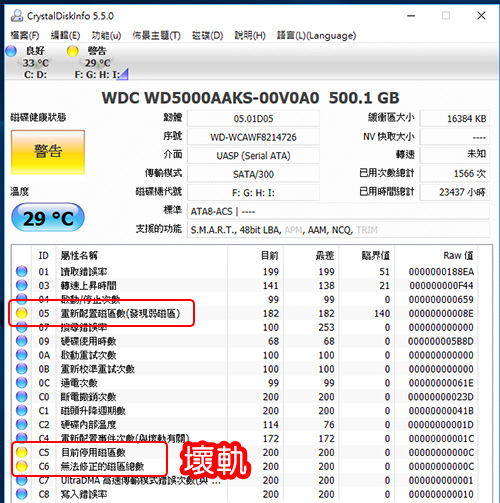
Task: Open the 編輯(E) menu
Action: (x=65, y=35)
